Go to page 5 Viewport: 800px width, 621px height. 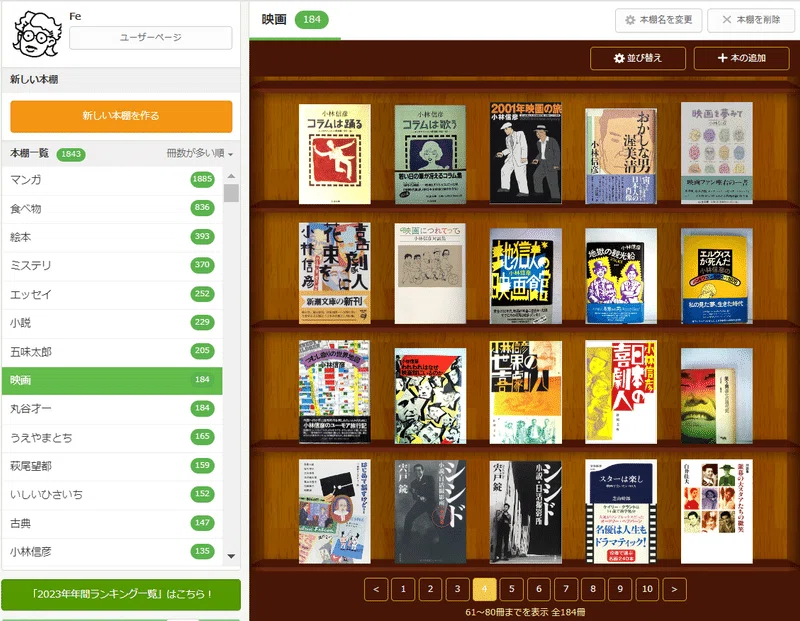(511, 589)
